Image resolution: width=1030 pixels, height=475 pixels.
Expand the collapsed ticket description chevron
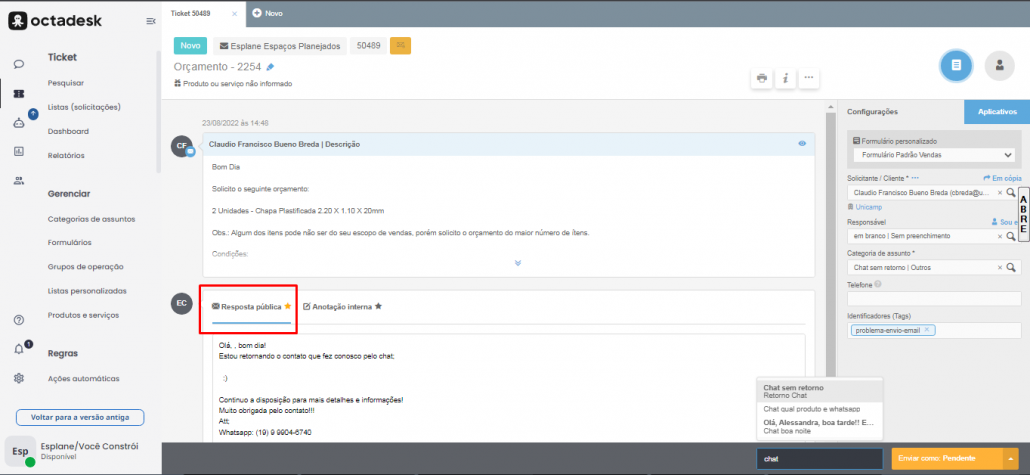coord(518,263)
